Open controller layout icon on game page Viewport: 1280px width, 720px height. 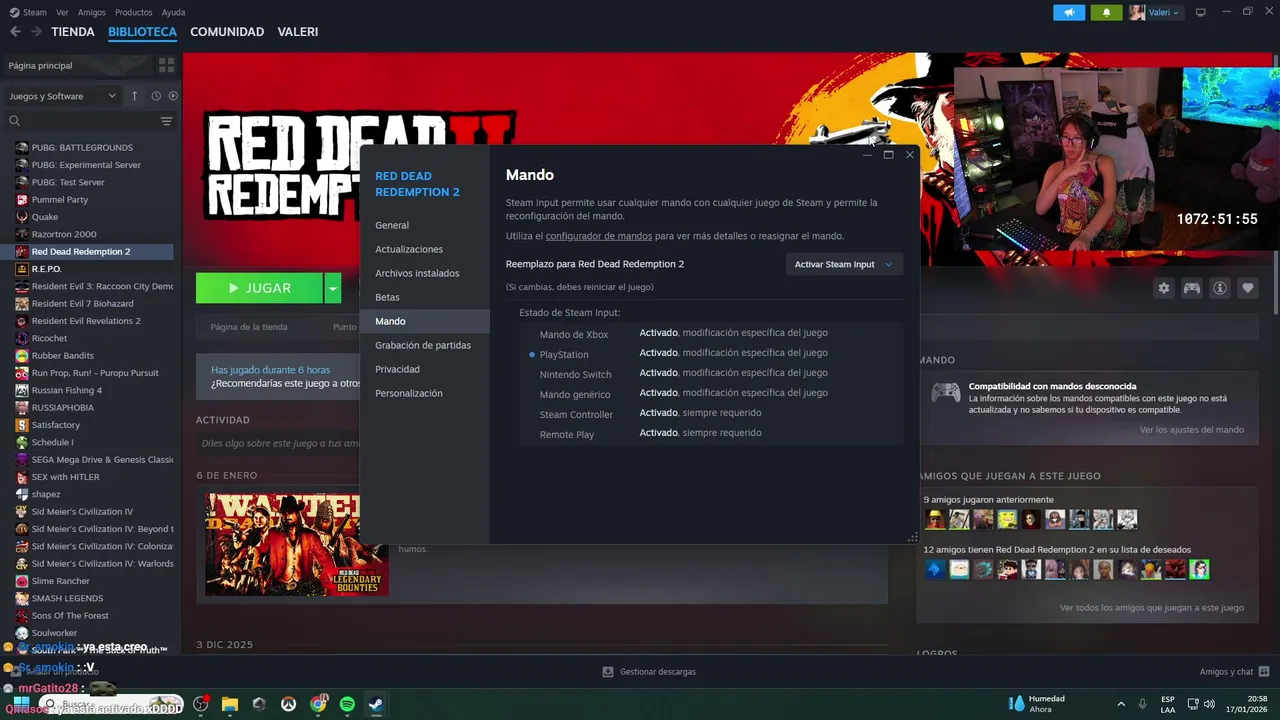(x=1192, y=288)
